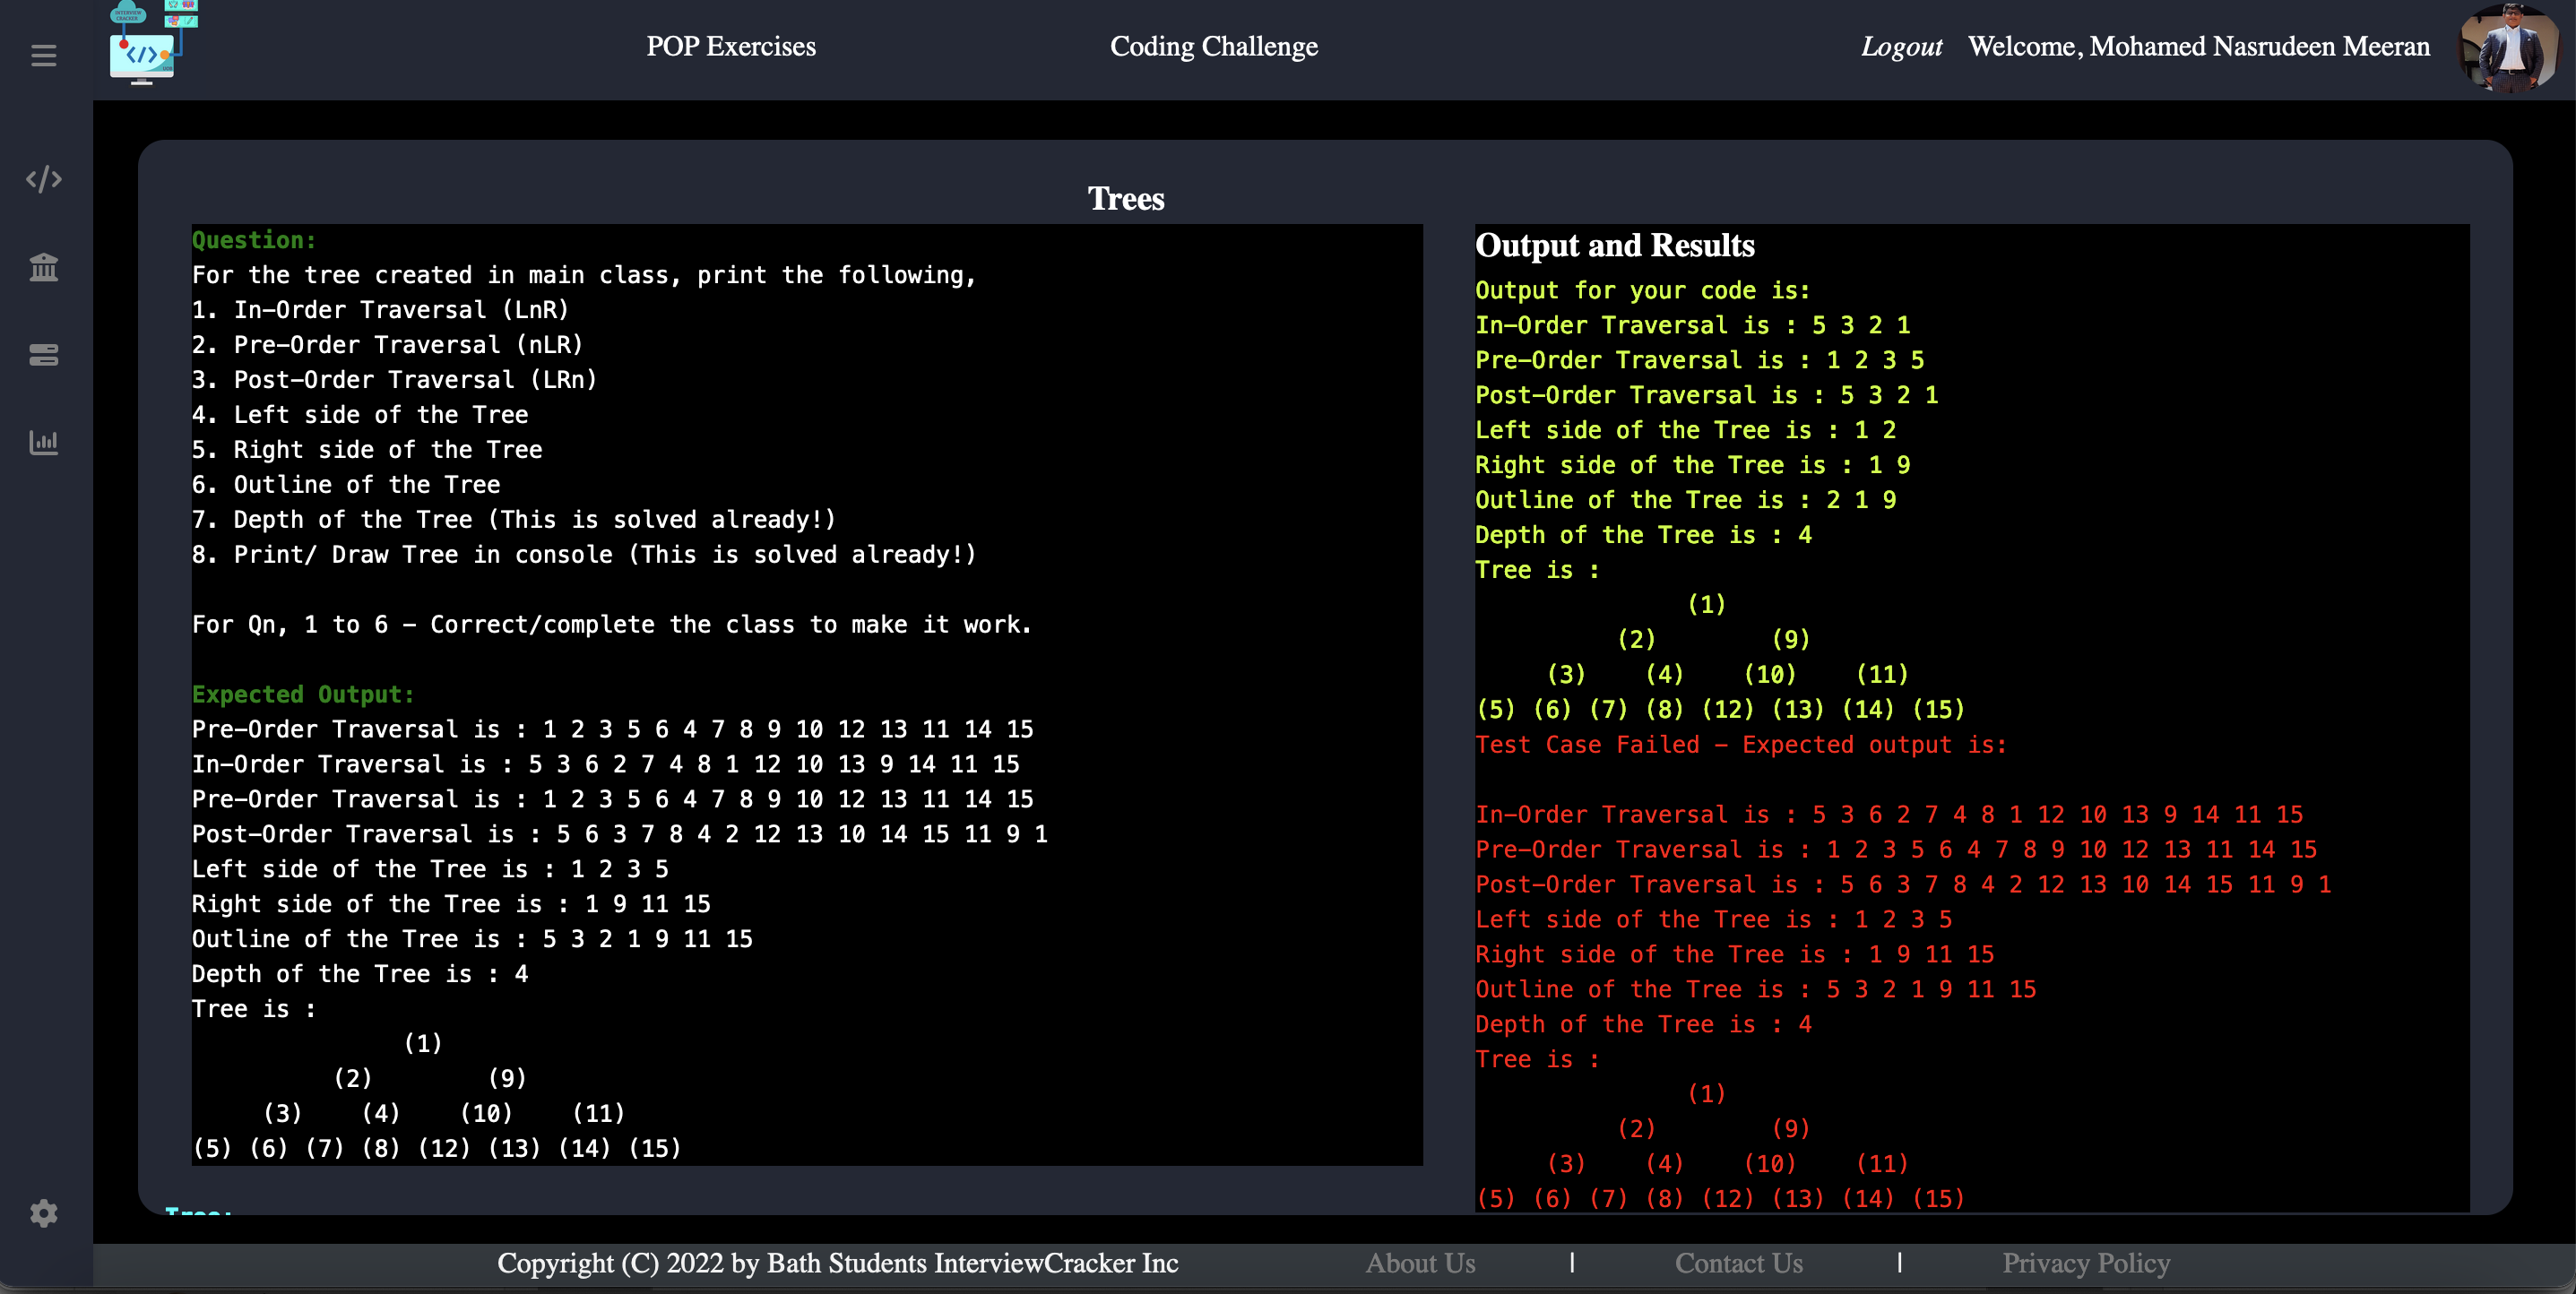
Task: Click yellow 'Left side of the Tree is : 1 2'
Action: click(1686, 430)
